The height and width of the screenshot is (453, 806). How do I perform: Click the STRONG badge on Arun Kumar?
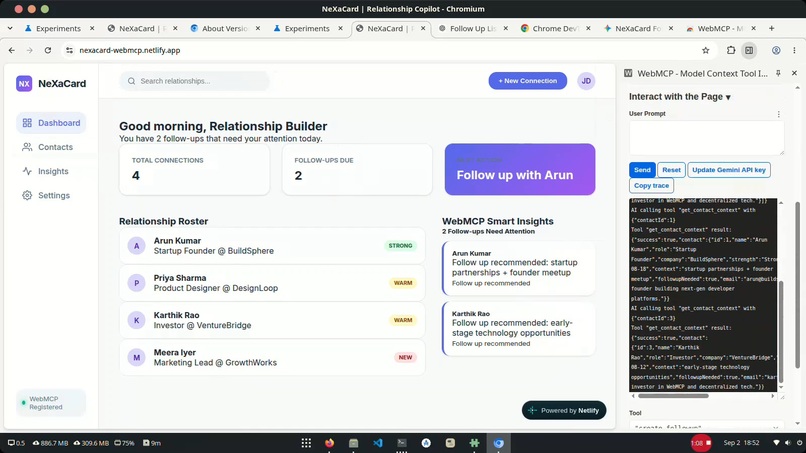[x=400, y=246]
